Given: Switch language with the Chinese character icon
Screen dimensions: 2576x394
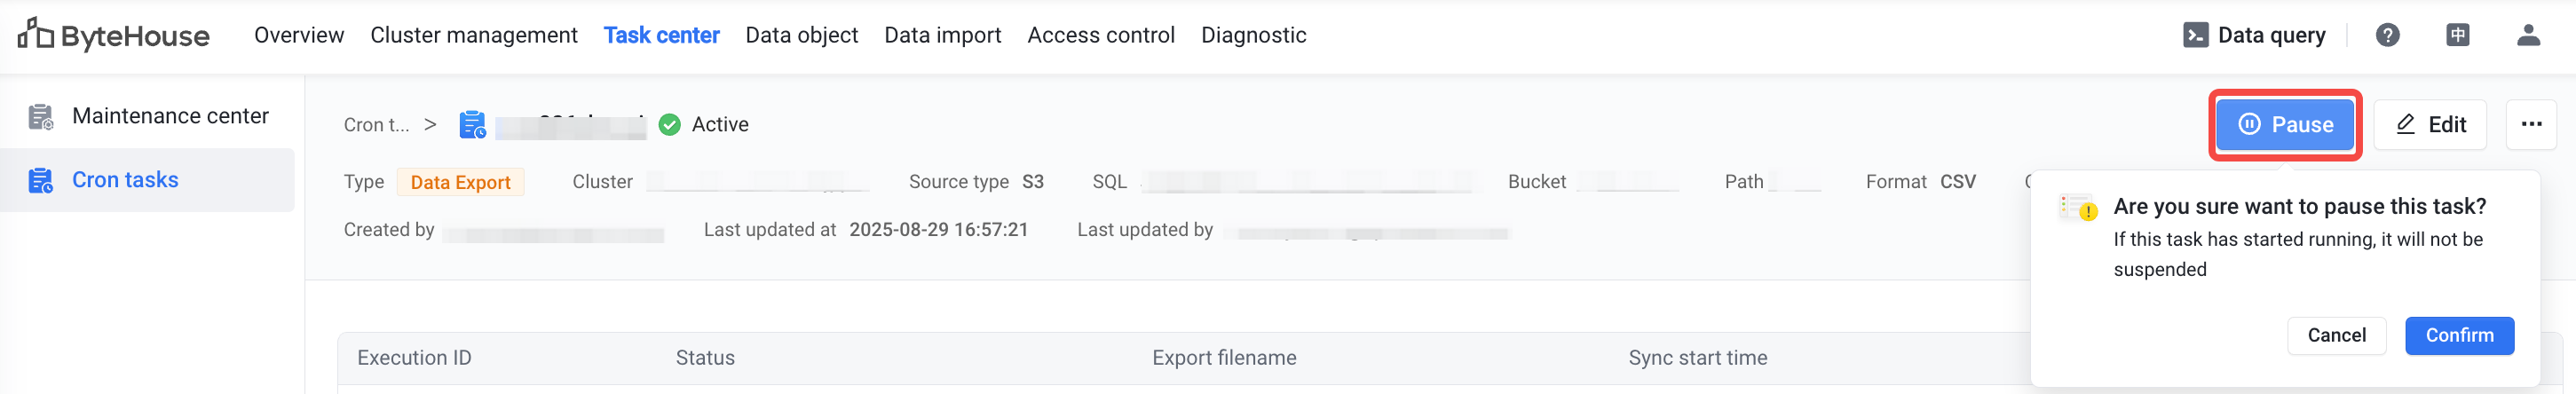Looking at the screenshot, I should (x=2457, y=35).
